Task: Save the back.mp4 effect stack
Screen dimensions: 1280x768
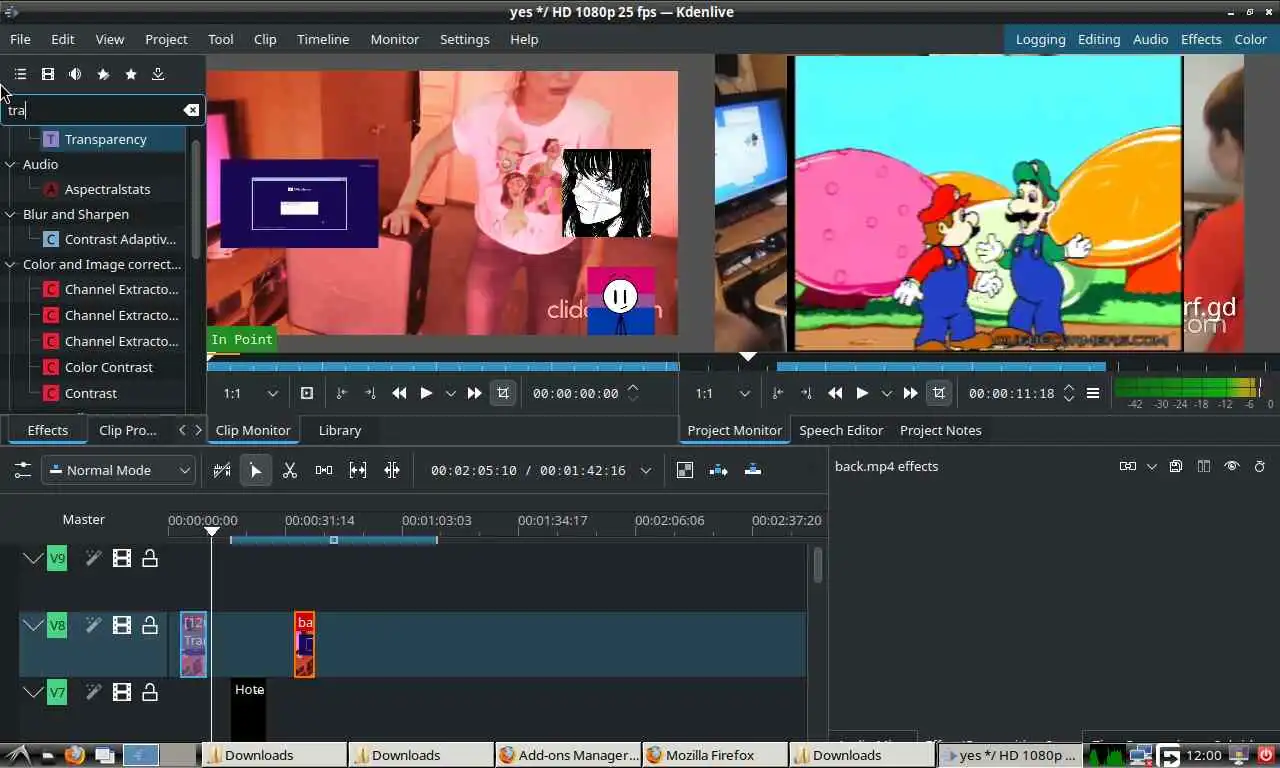Action: tap(1176, 466)
